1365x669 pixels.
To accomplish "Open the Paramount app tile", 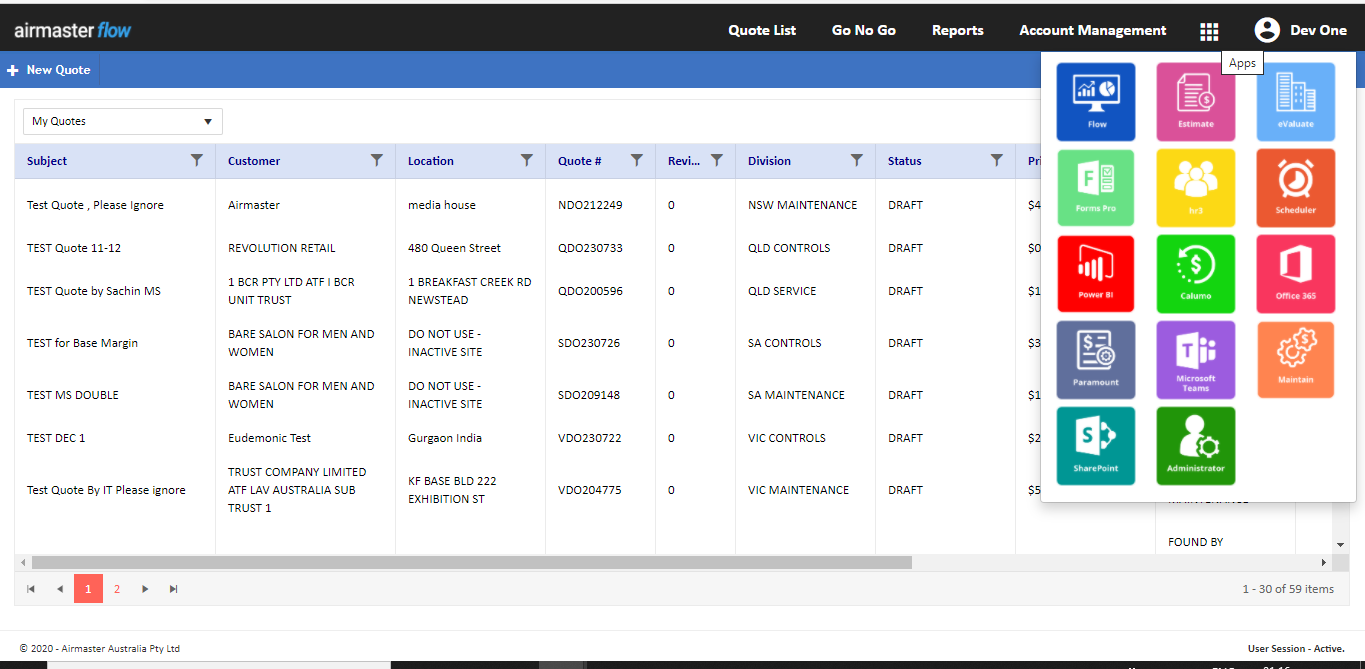I will [x=1096, y=360].
